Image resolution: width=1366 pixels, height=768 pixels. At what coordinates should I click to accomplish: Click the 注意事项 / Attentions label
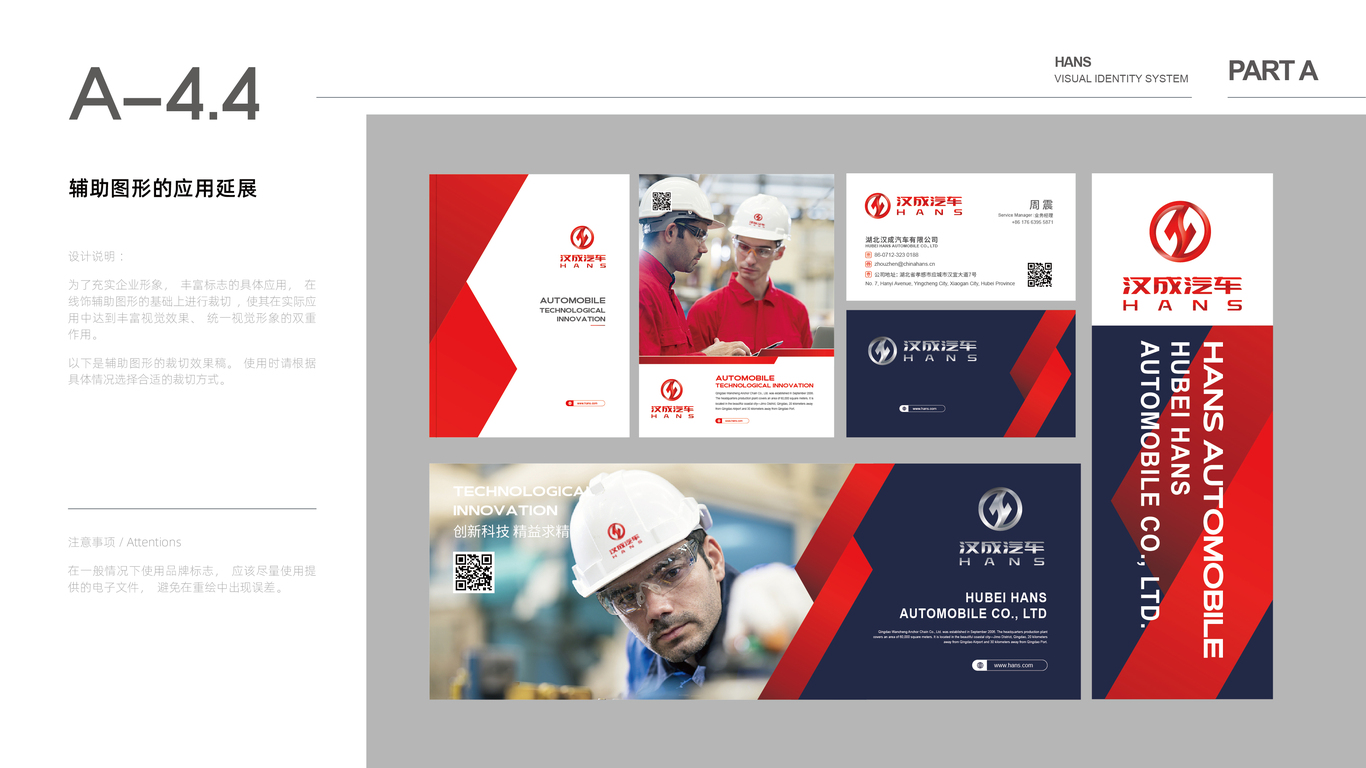pos(125,542)
